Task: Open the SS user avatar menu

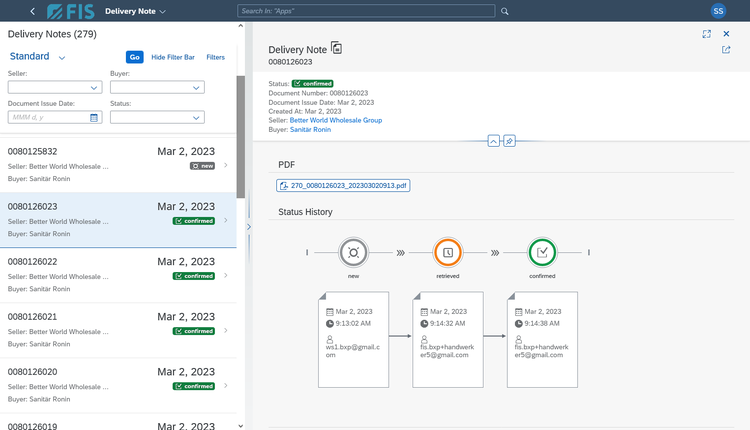Action: point(718,11)
